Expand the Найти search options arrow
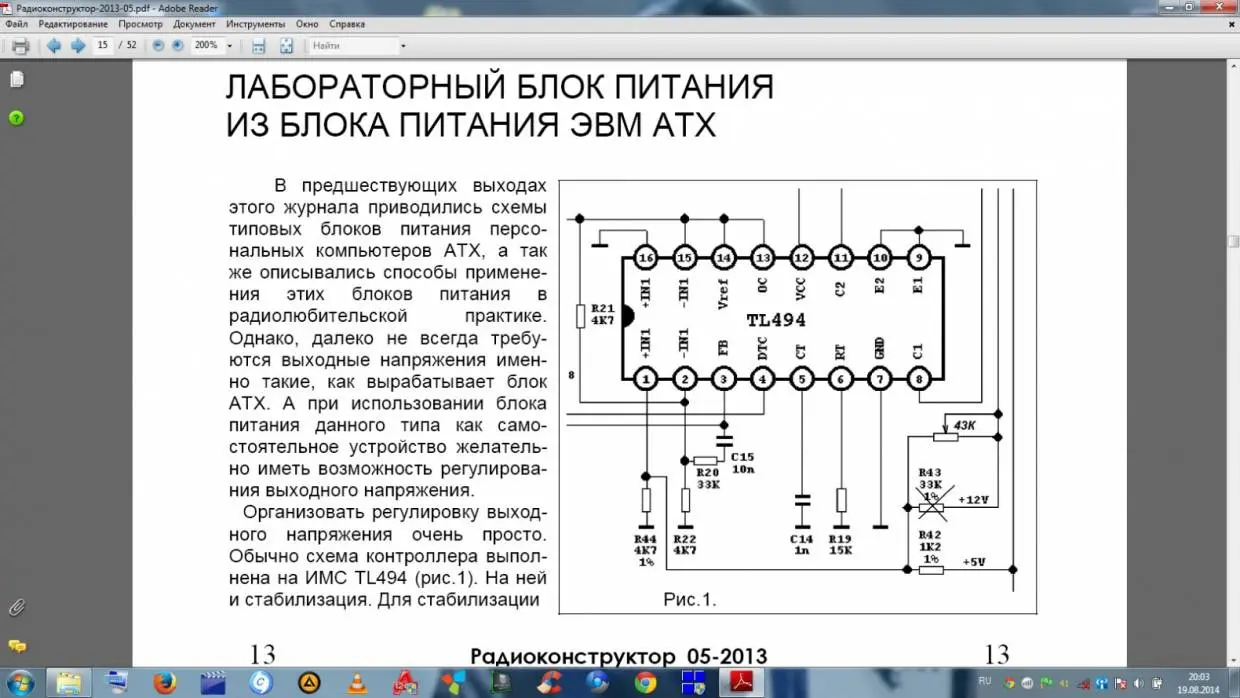Viewport: 1240px width, 698px height. (403, 46)
